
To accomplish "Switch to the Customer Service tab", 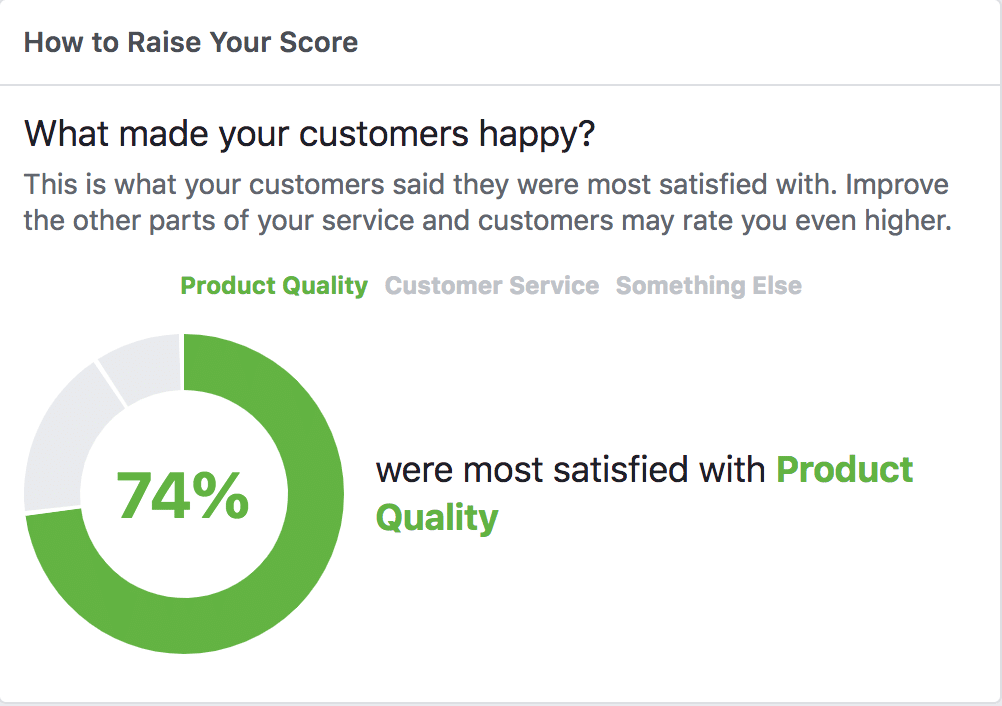I will [x=492, y=286].
